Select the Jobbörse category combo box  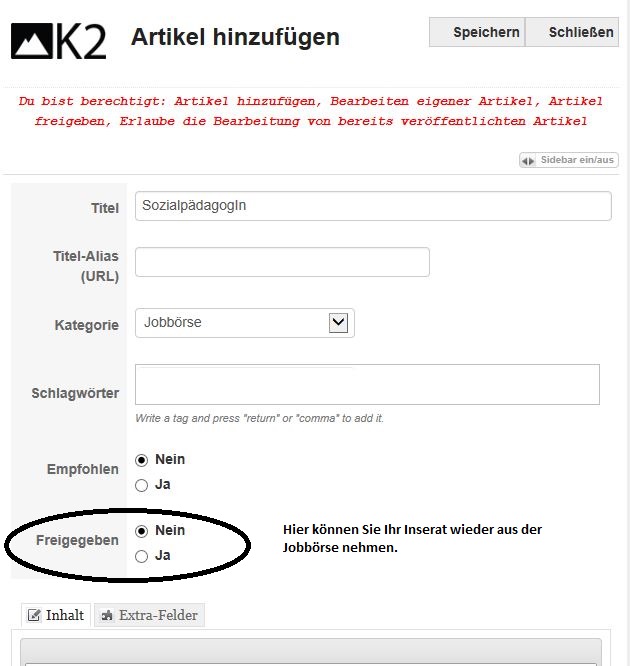point(245,323)
